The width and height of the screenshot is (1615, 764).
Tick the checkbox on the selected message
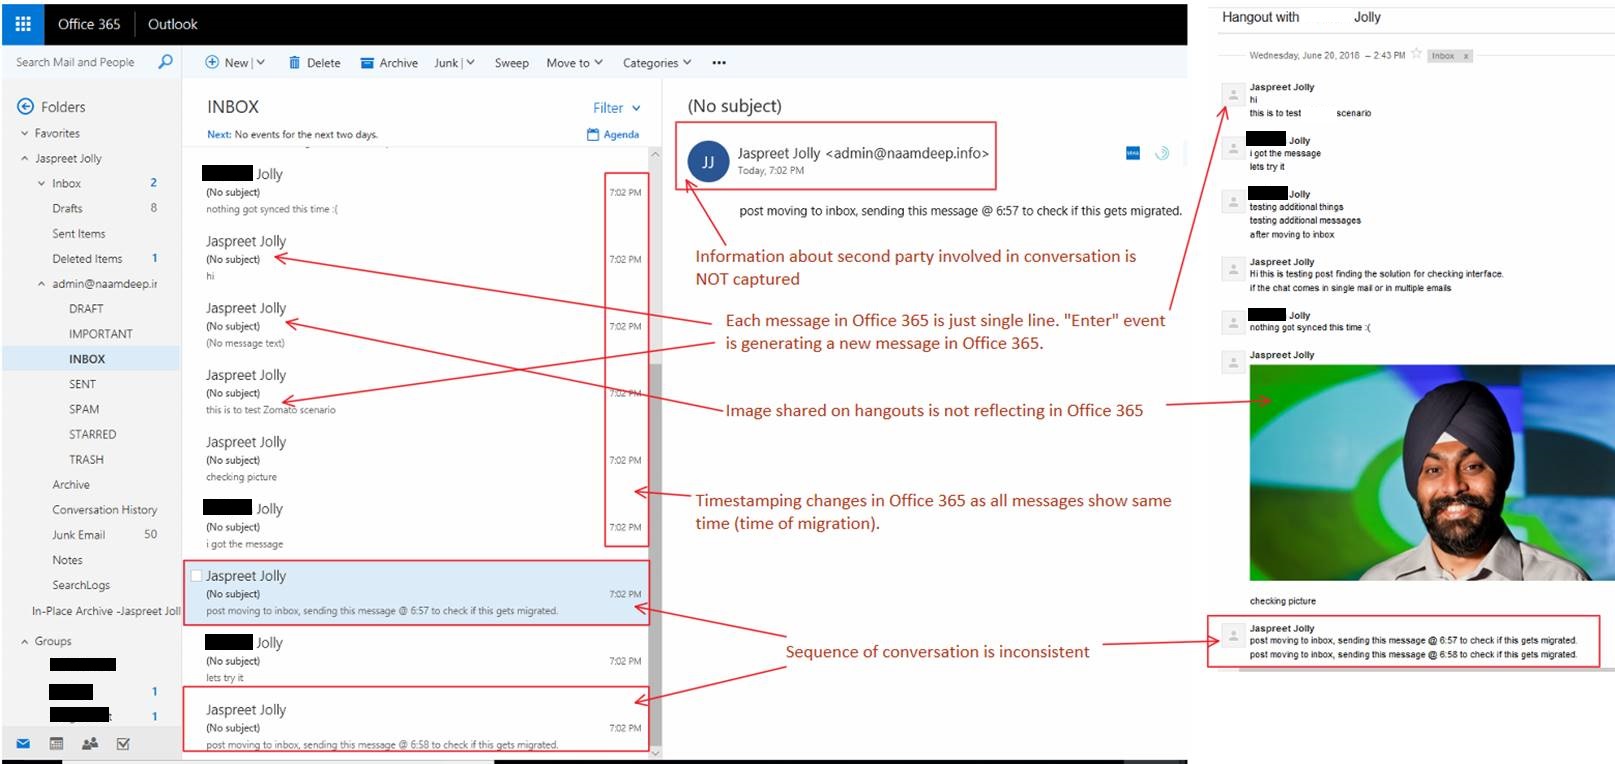pos(197,576)
